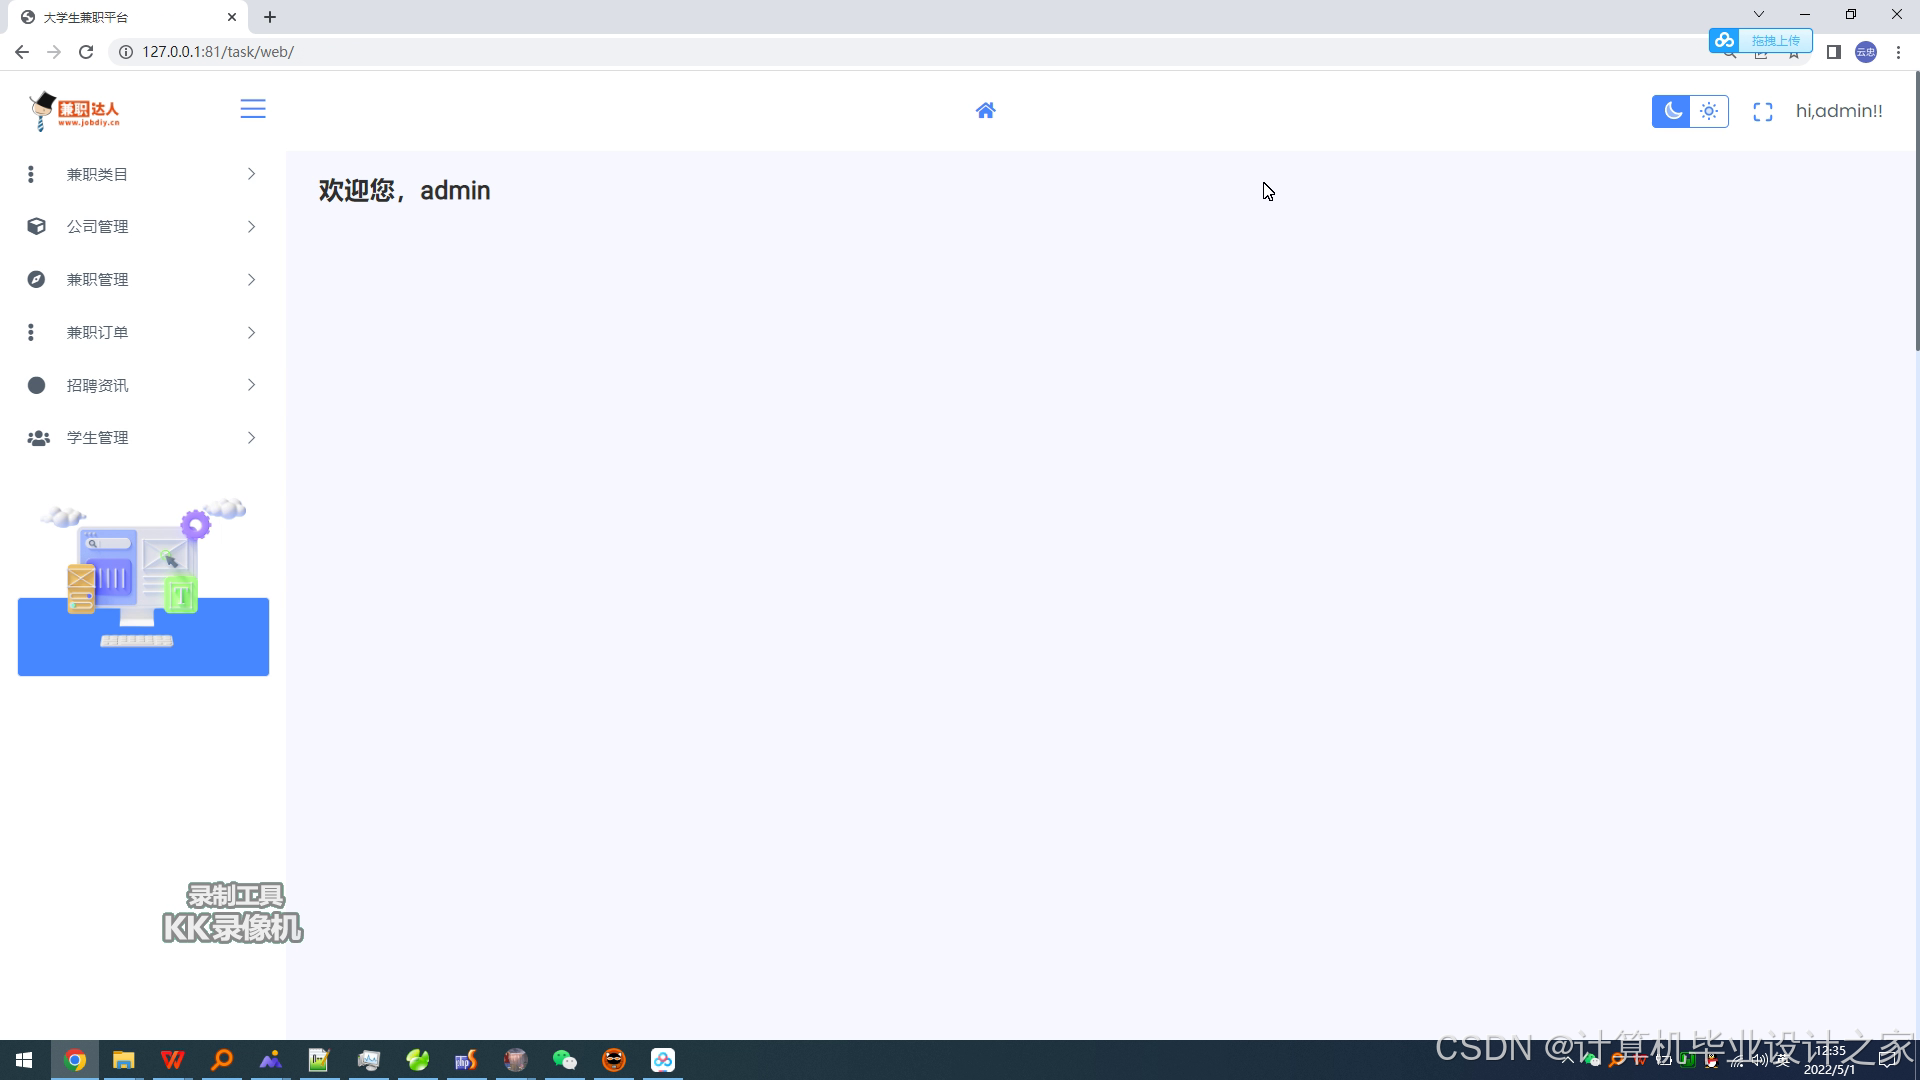Open WeChat from the taskbar
Image resolution: width=1920 pixels, height=1080 pixels.
point(565,1060)
